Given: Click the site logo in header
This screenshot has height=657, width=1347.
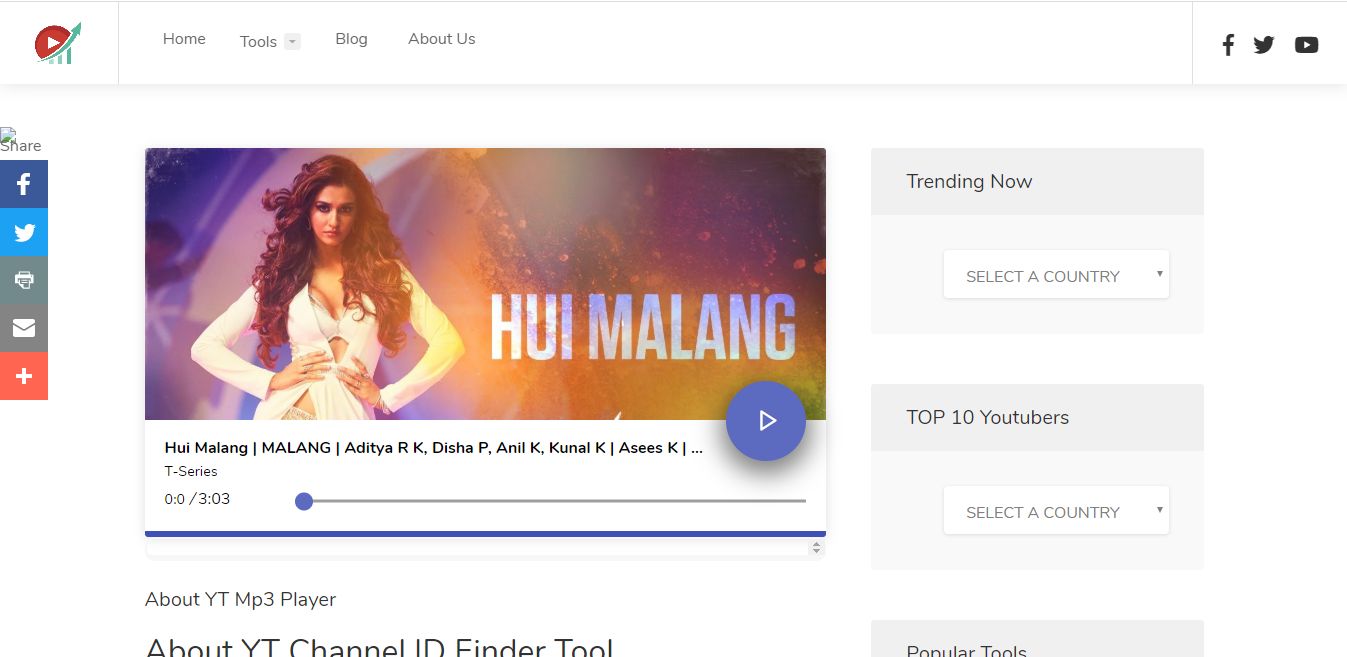Looking at the screenshot, I should (58, 43).
